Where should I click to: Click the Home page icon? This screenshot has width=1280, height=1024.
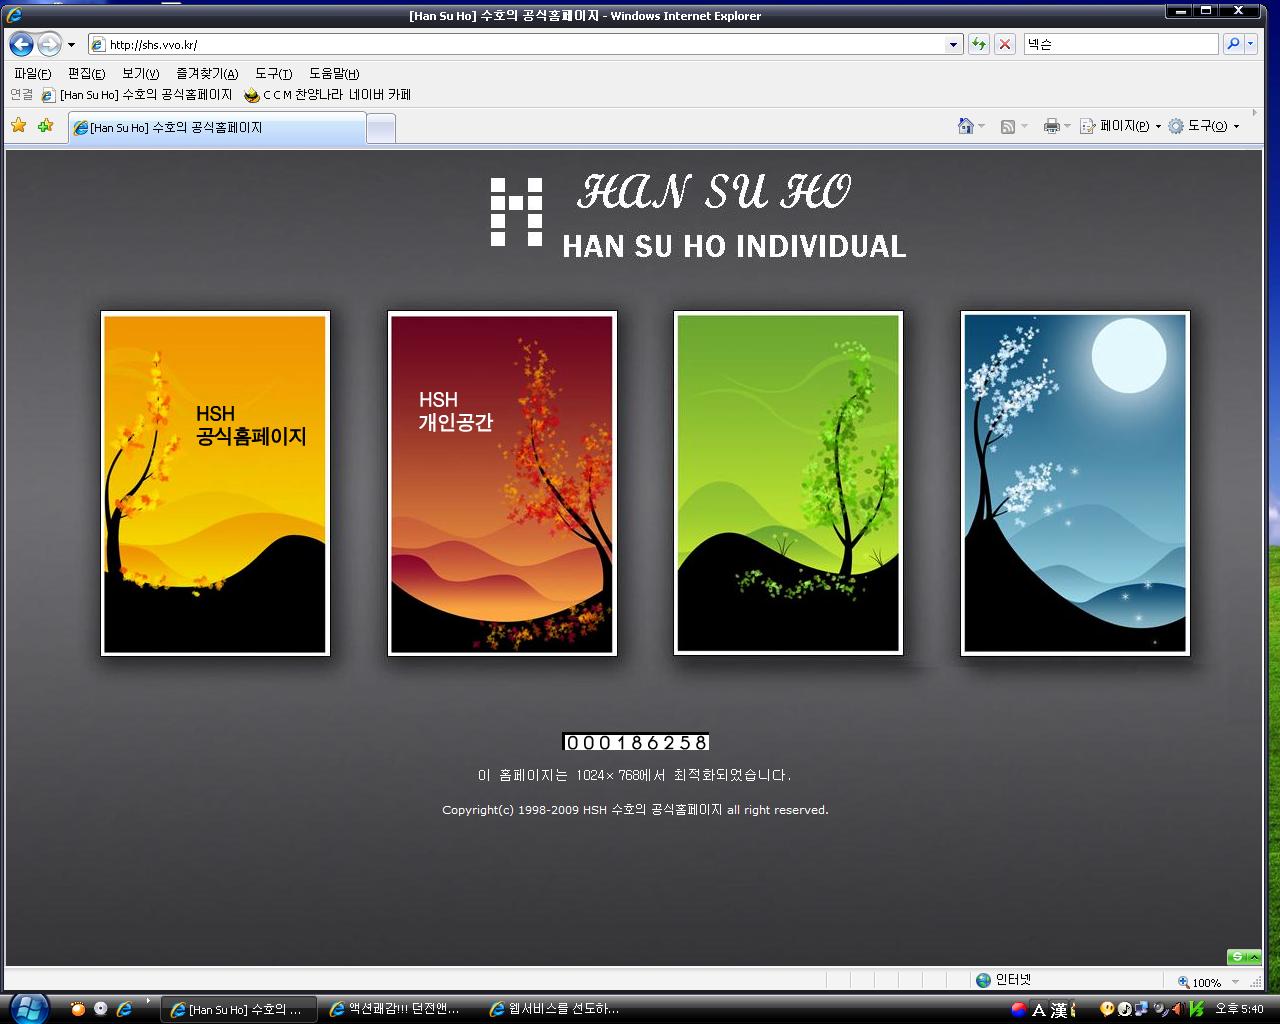point(965,126)
